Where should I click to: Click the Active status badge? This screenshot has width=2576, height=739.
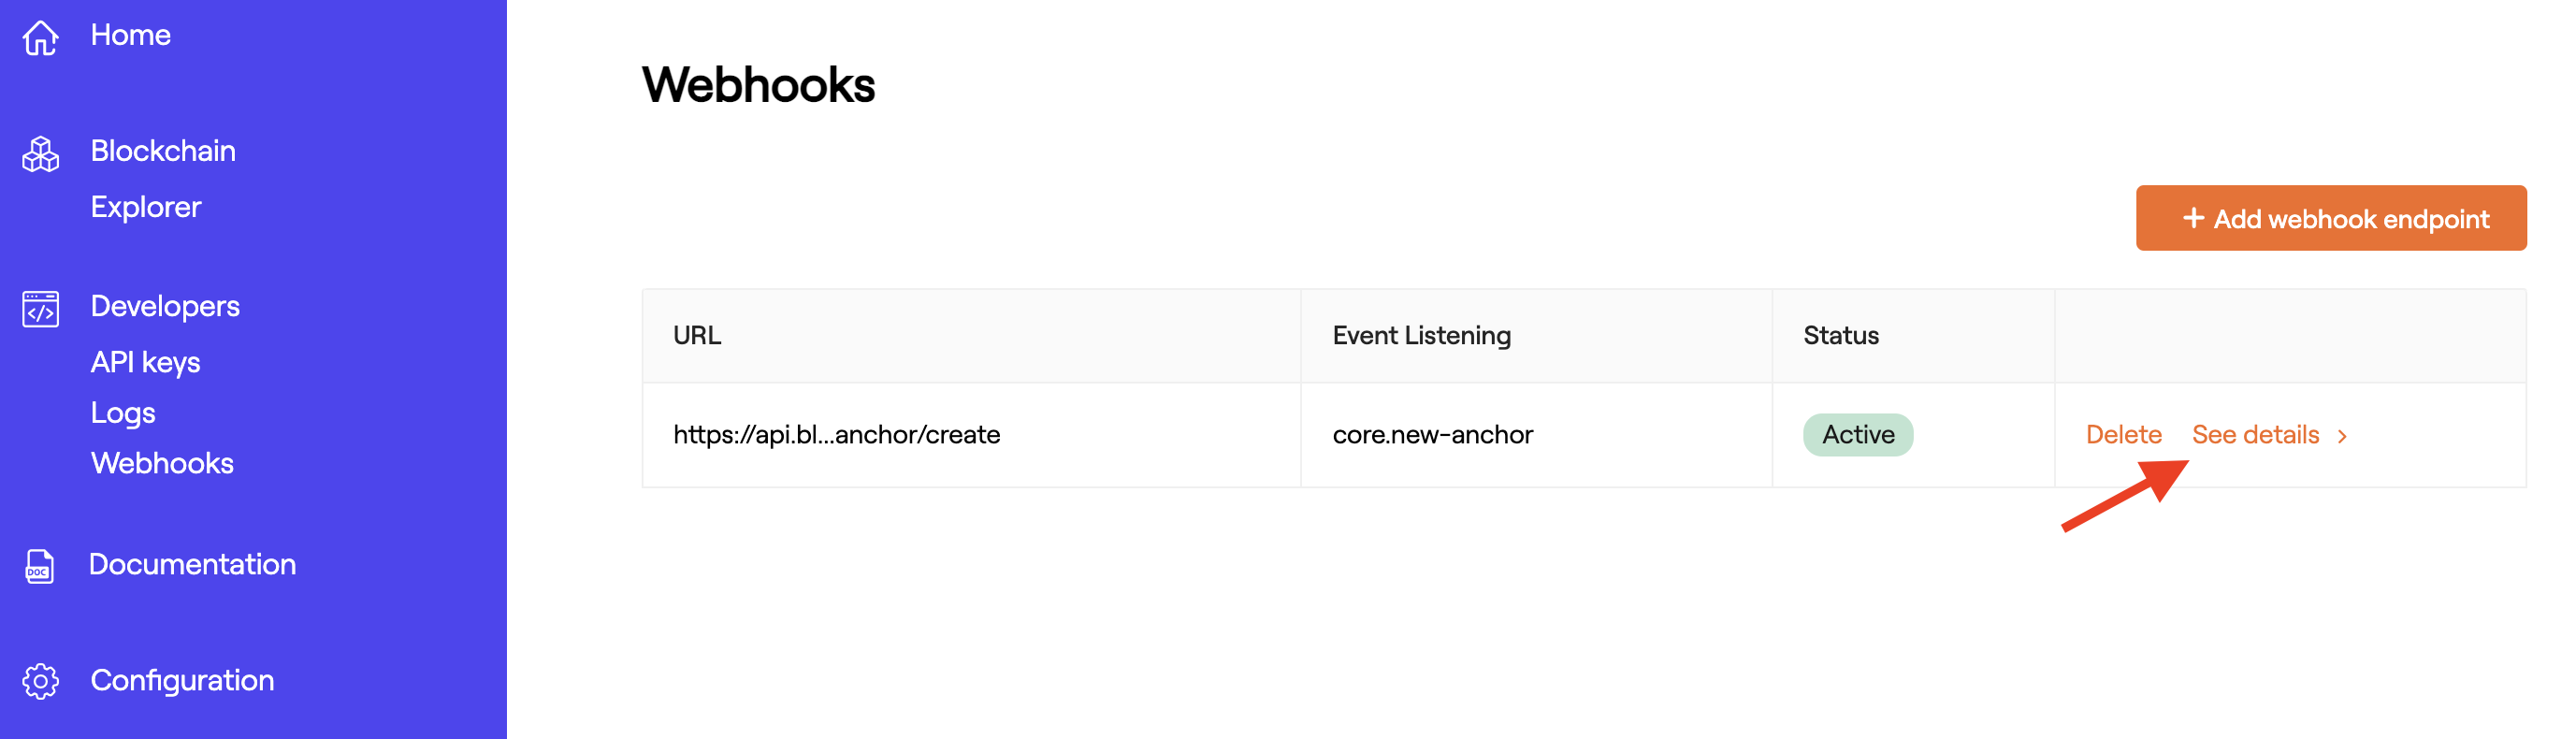click(1857, 434)
